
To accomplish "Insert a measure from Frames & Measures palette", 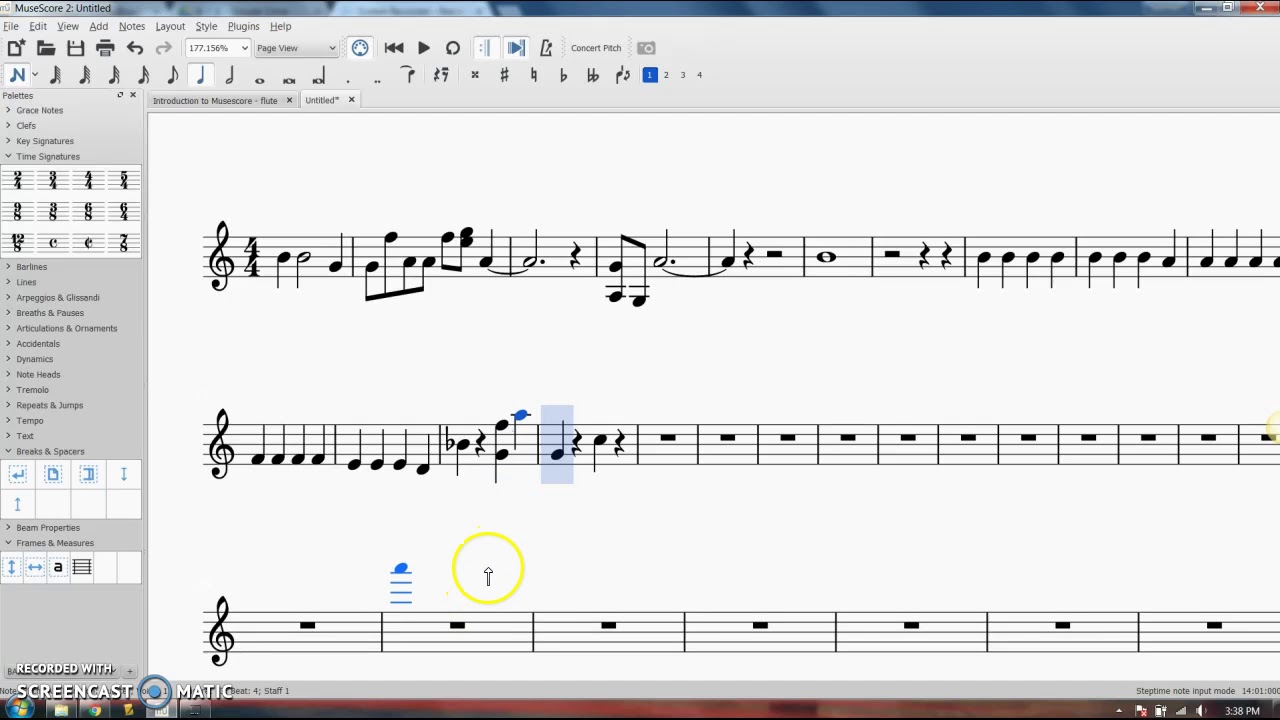I will coord(82,567).
